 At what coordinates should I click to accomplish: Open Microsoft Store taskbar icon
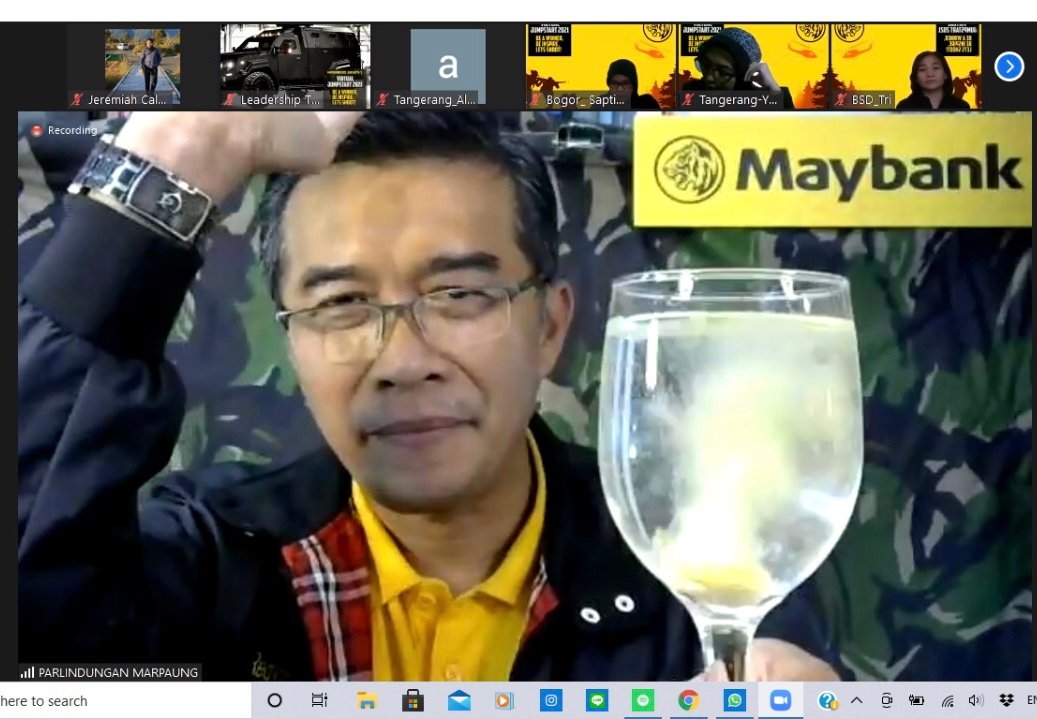point(413,701)
